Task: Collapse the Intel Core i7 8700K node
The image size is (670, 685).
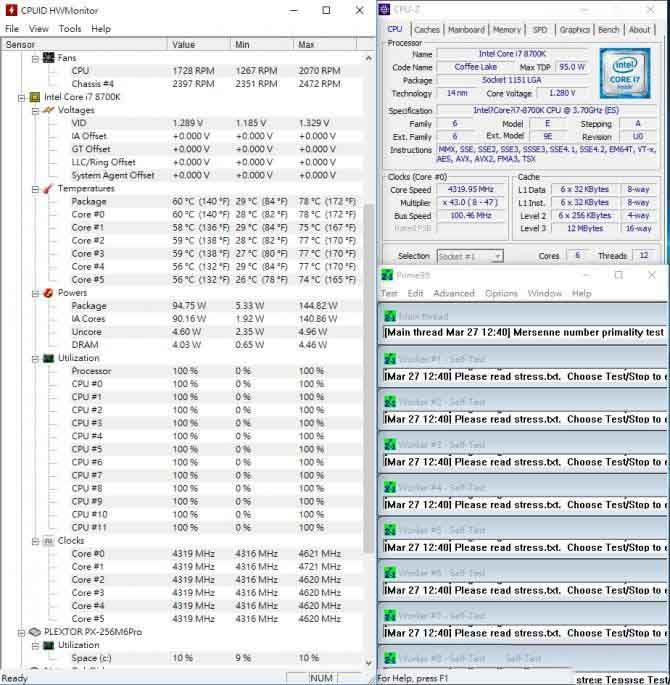Action: coord(21,98)
